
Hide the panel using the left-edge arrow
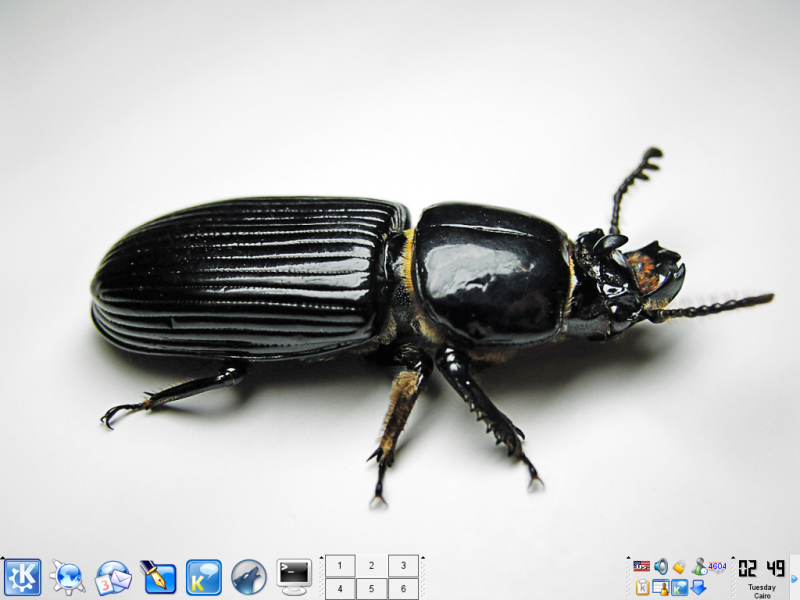point(3,560)
